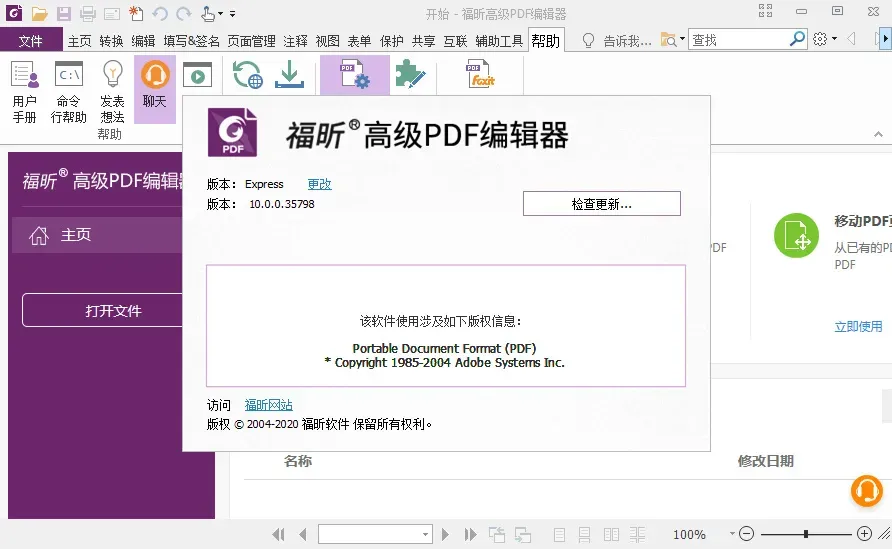Switch to the 辅助工具 ribbon tab
Screen dimensions: 892x549
point(499,41)
